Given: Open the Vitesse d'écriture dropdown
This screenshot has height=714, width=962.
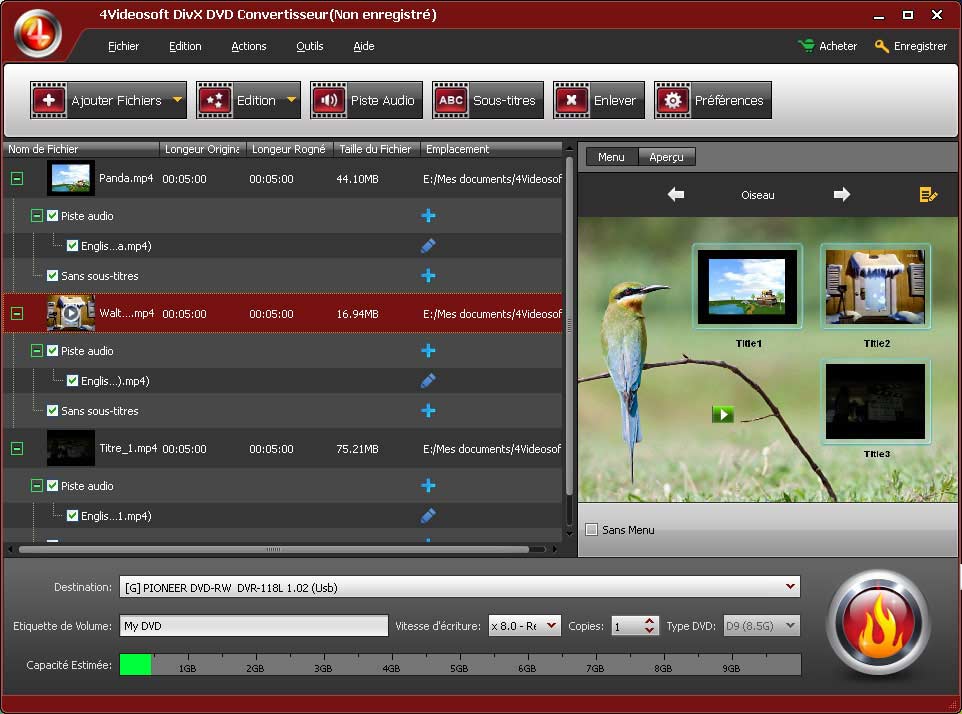Looking at the screenshot, I should [551, 626].
